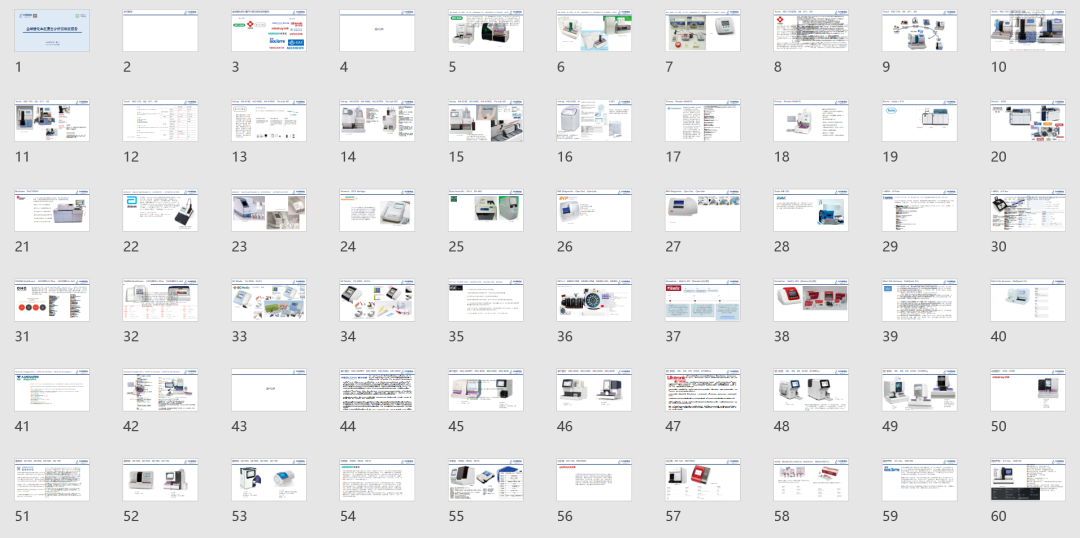
Task: Select slide 12 containing the table
Action: pyautogui.click(x=160, y=121)
